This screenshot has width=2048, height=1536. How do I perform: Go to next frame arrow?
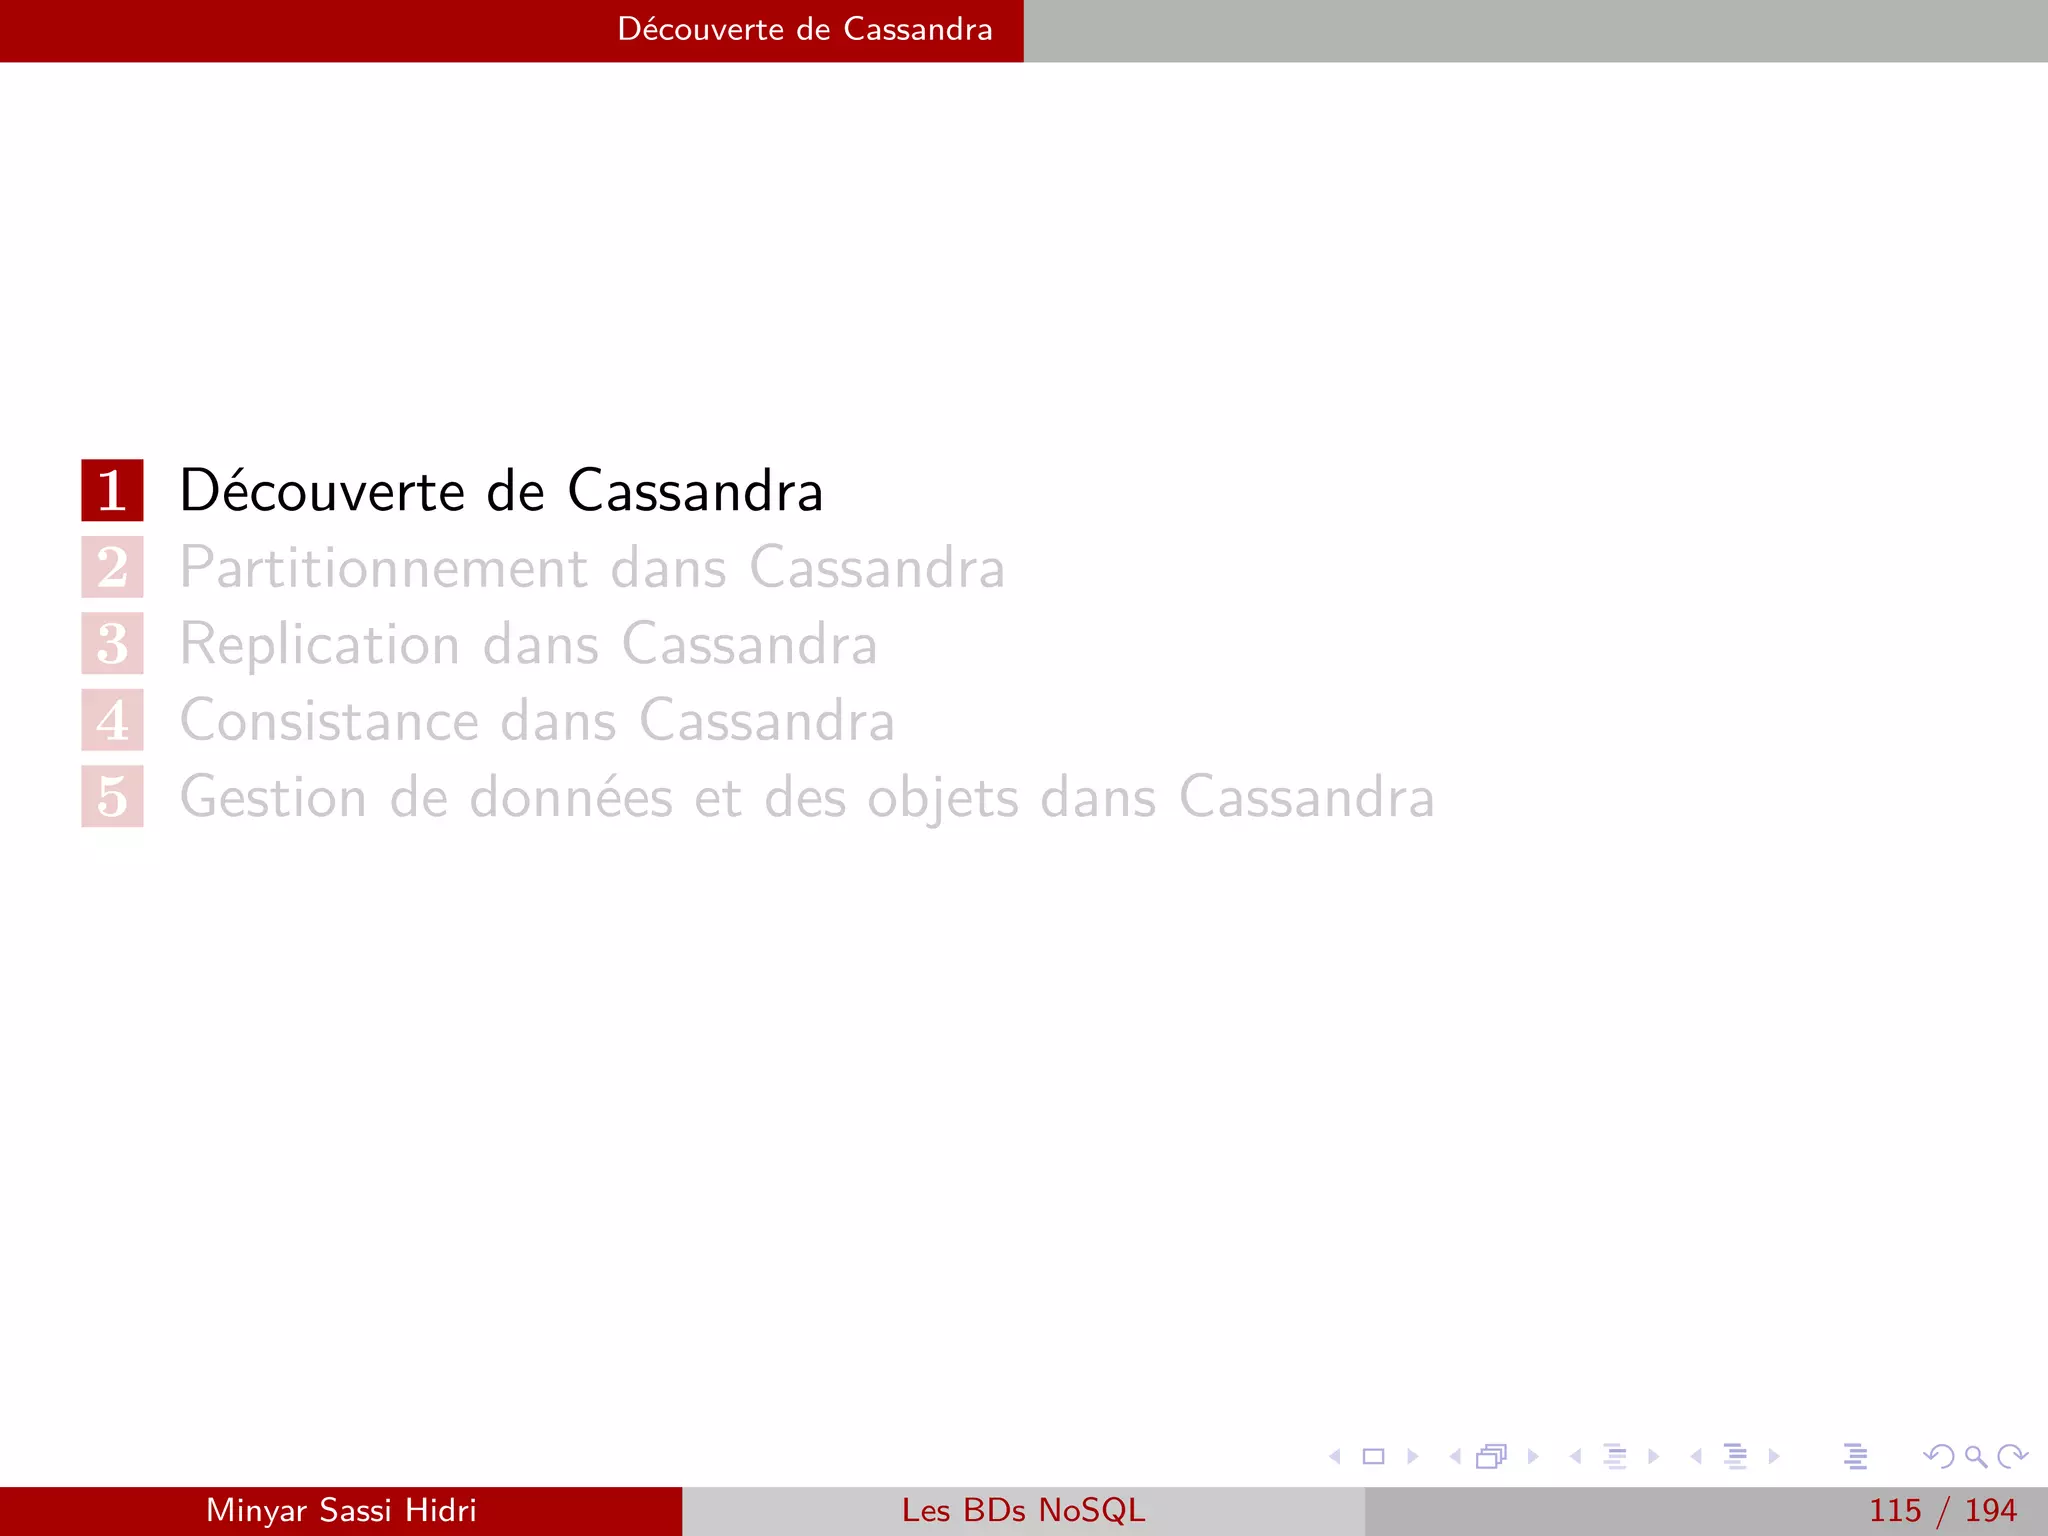click(1533, 1457)
